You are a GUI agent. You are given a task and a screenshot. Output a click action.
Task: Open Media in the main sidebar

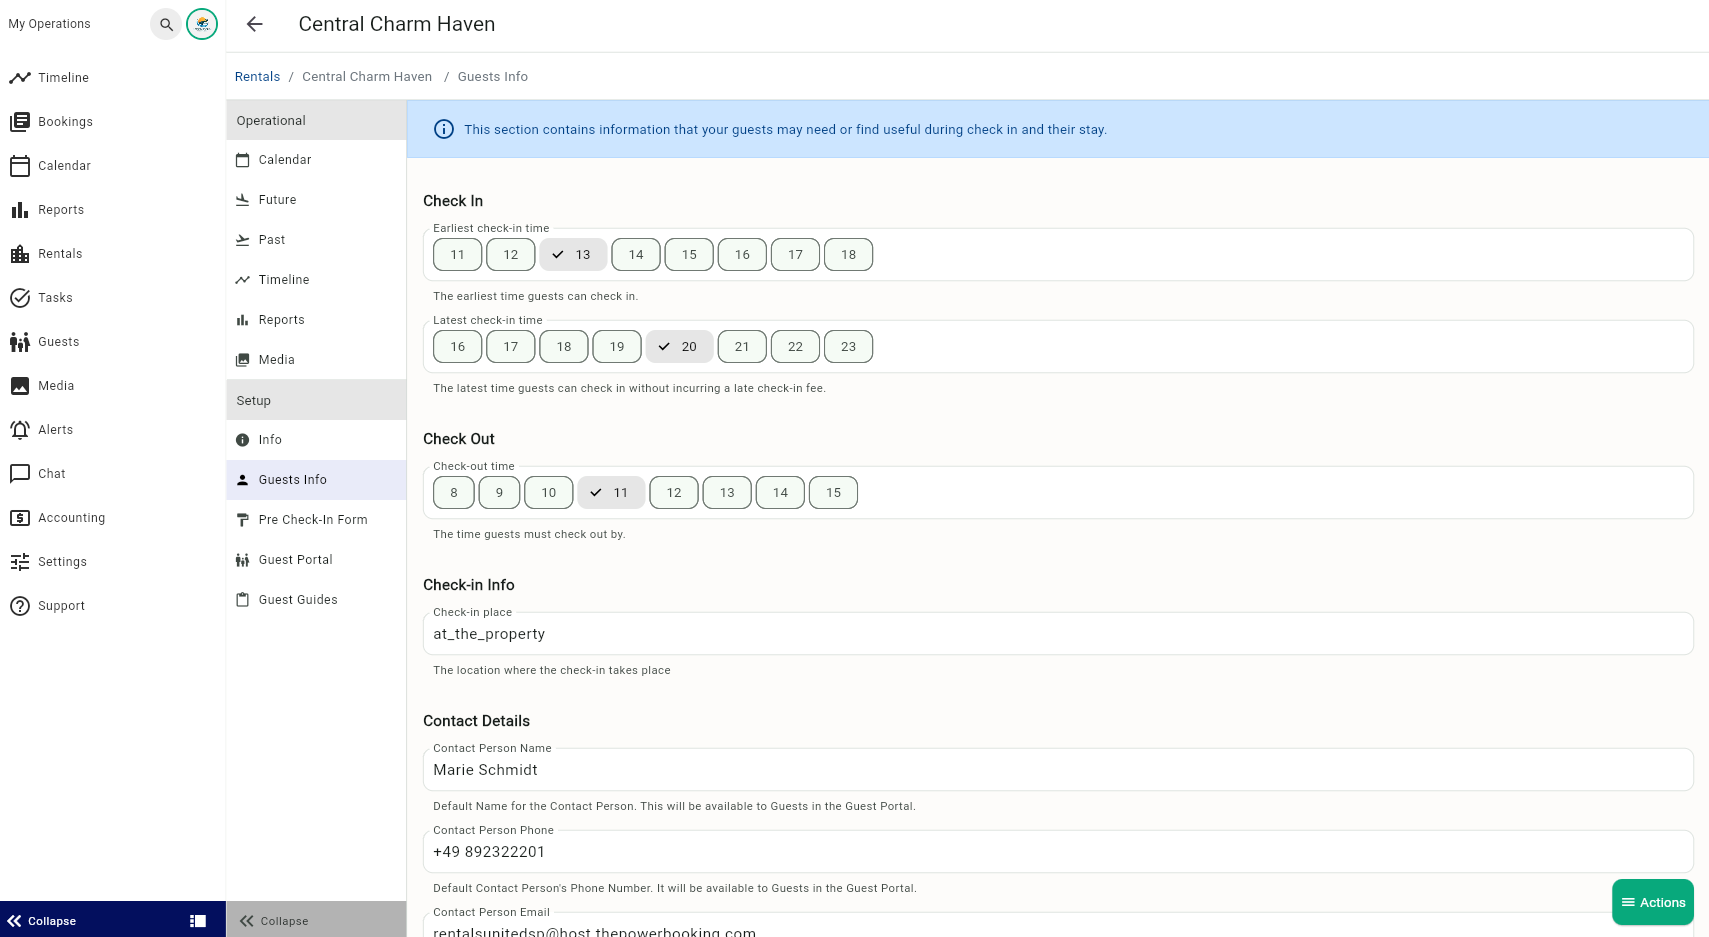point(113,386)
